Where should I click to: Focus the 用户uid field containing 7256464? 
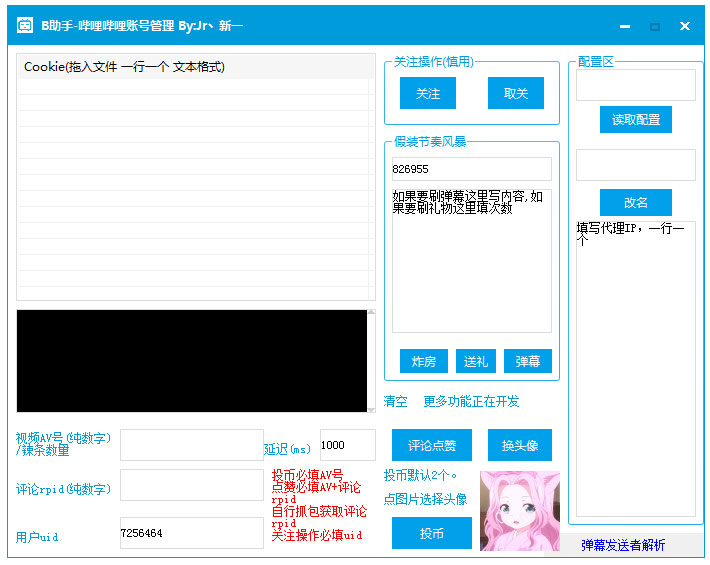[191, 533]
